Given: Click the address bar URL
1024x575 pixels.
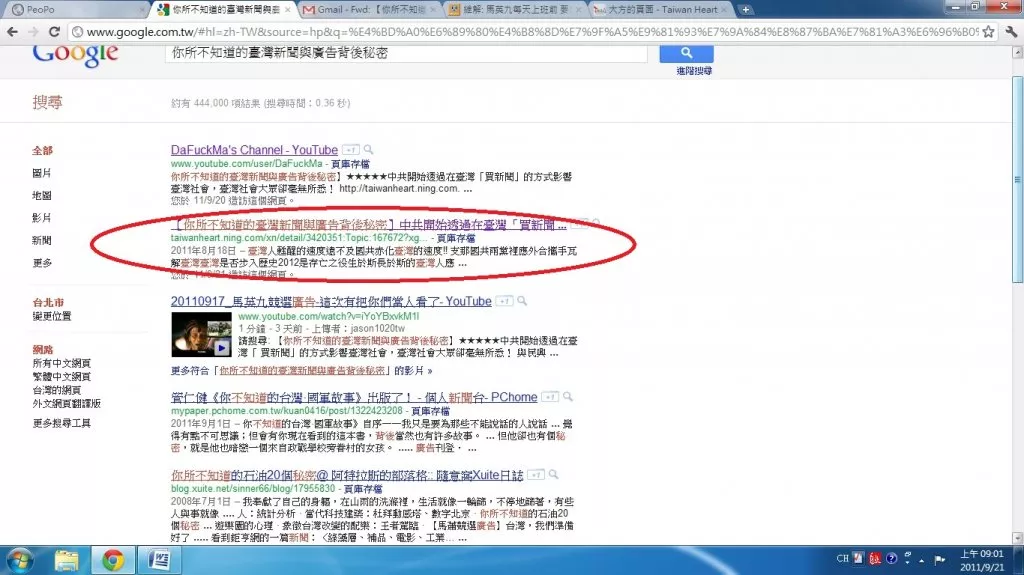Looking at the screenshot, I should point(532,32).
